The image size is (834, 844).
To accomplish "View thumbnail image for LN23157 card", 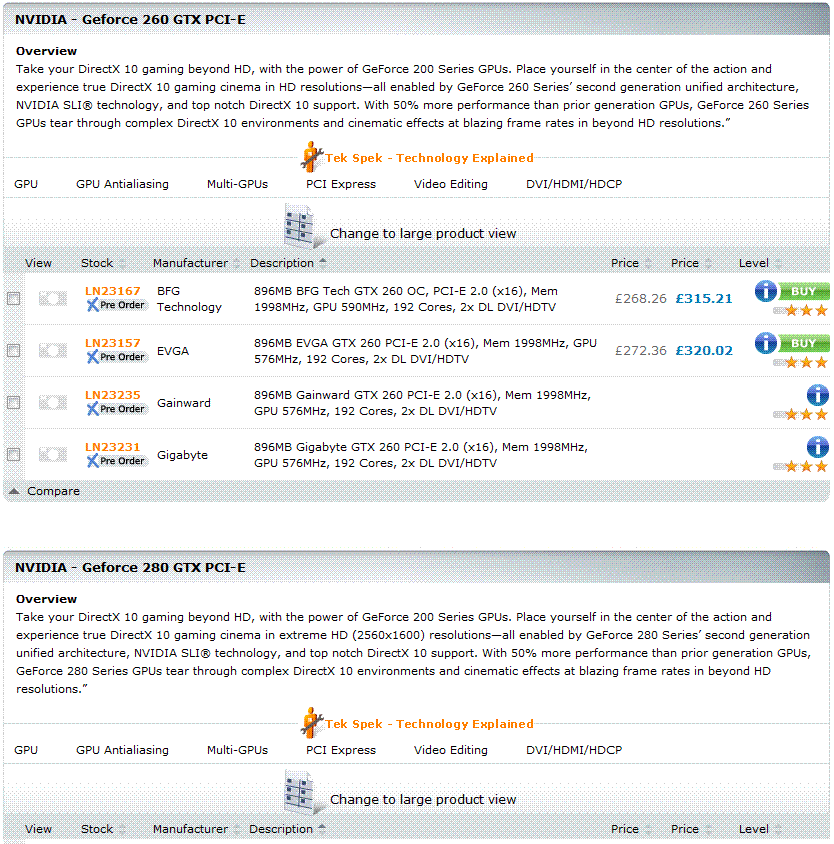I will pyautogui.click(x=53, y=351).
